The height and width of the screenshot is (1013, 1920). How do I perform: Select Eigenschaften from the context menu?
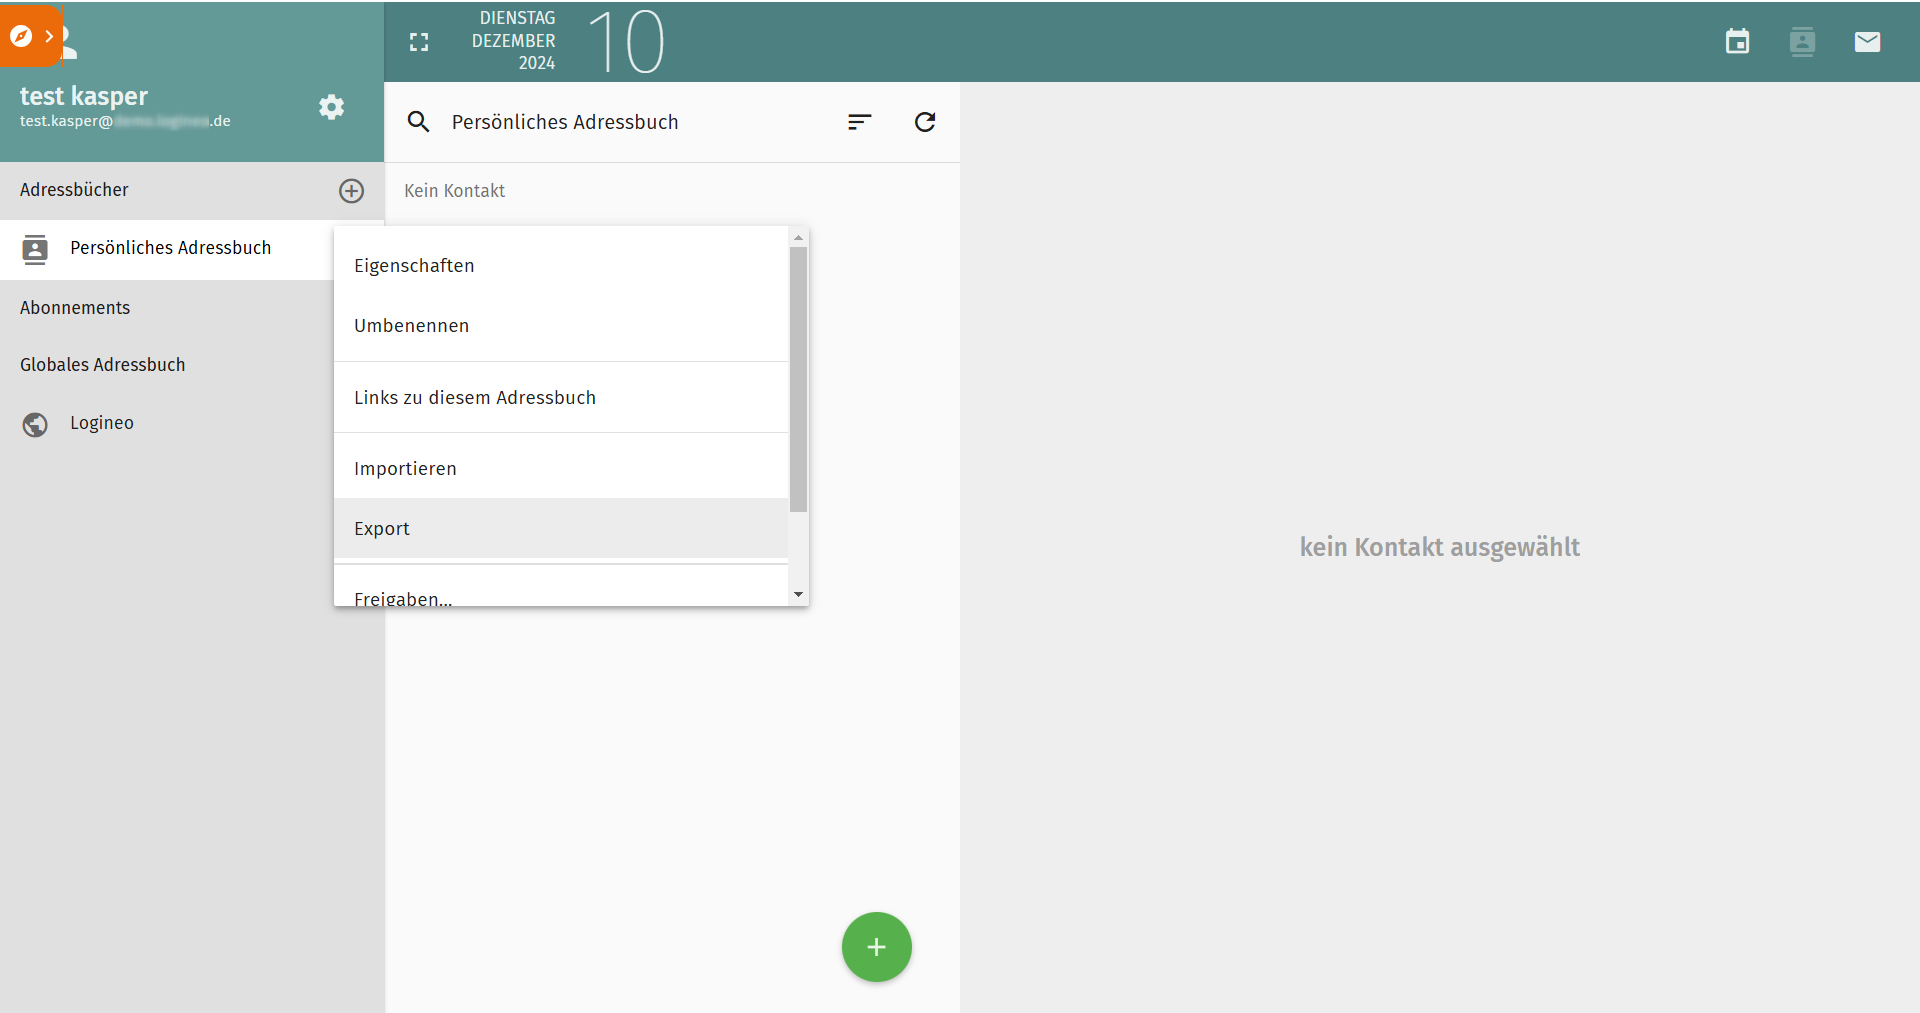[414, 266]
